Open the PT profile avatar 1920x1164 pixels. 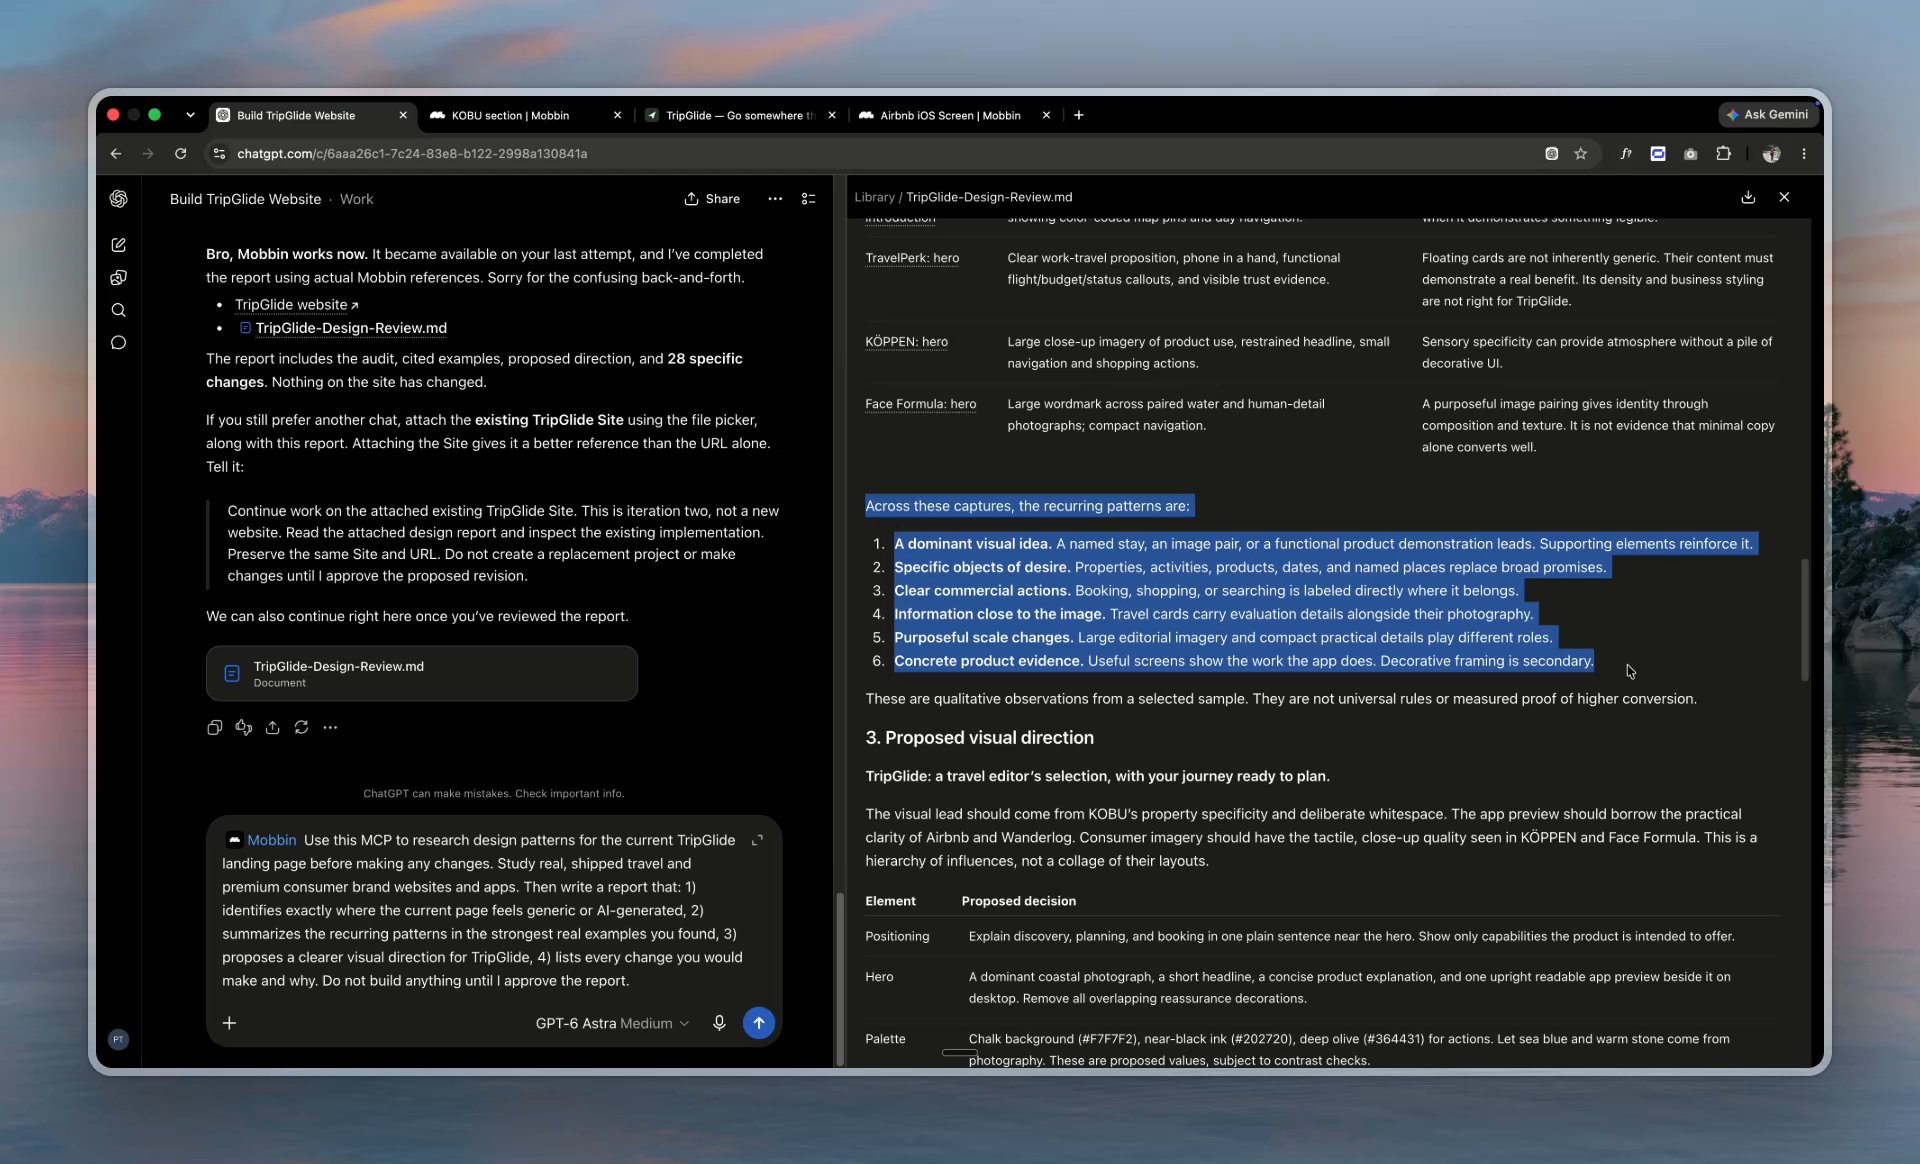tap(118, 1039)
